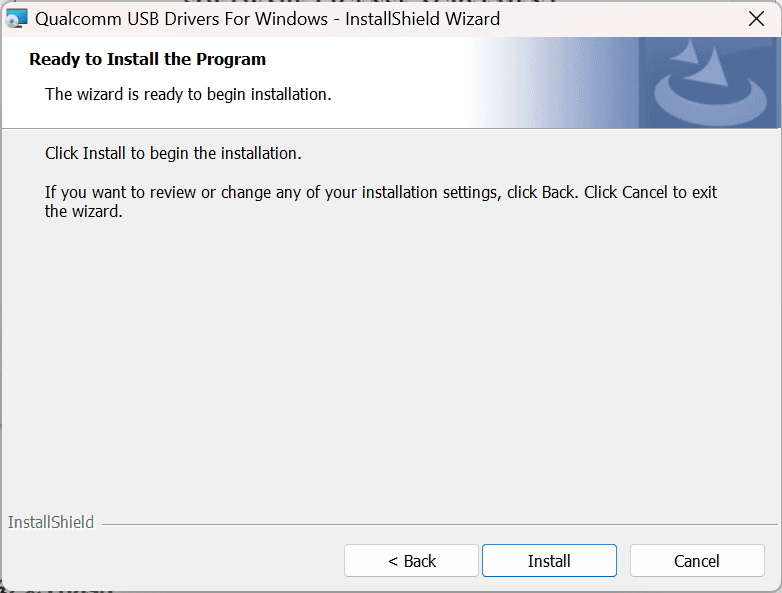This screenshot has height=593, width=782.
Task: Click the 'the wizard.' text ending the paragraph
Action: pos(83,211)
